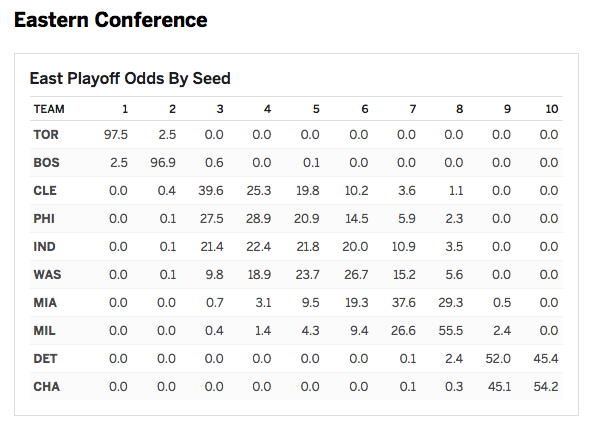Select the CLE team label
The height and width of the screenshot is (427, 597).
(45, 191)
